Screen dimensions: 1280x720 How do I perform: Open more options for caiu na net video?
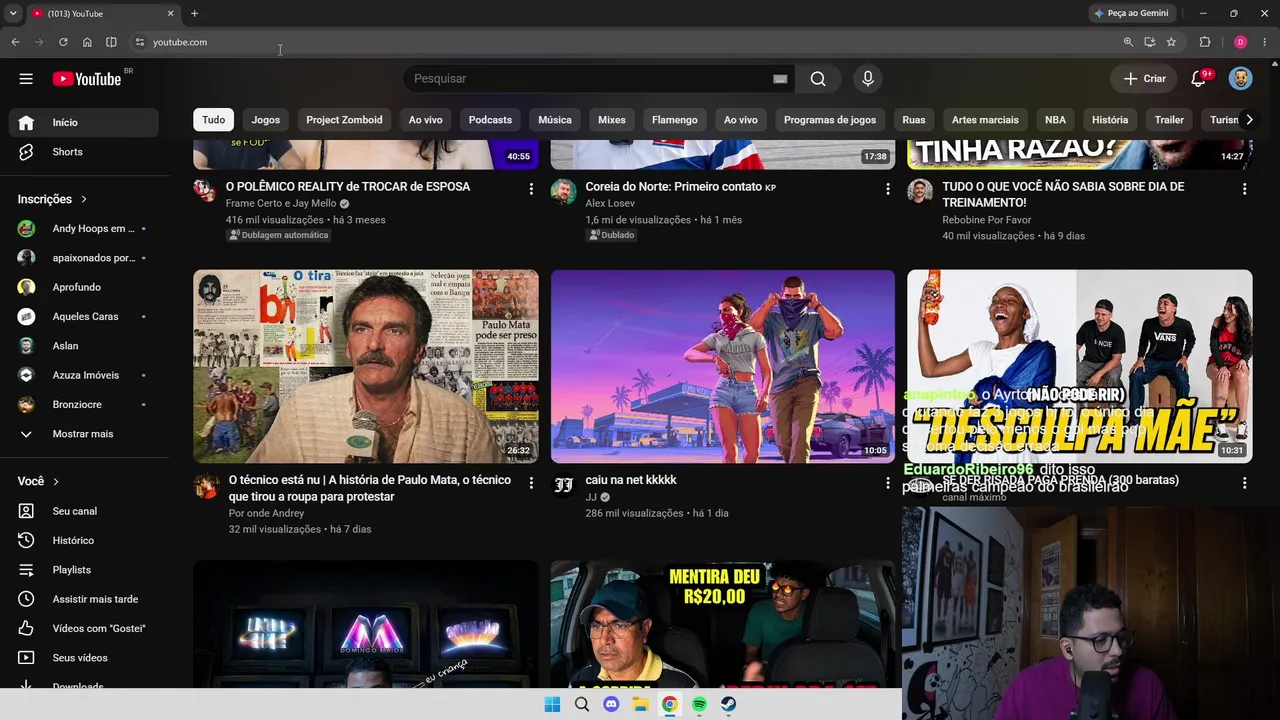pos(888,483)
